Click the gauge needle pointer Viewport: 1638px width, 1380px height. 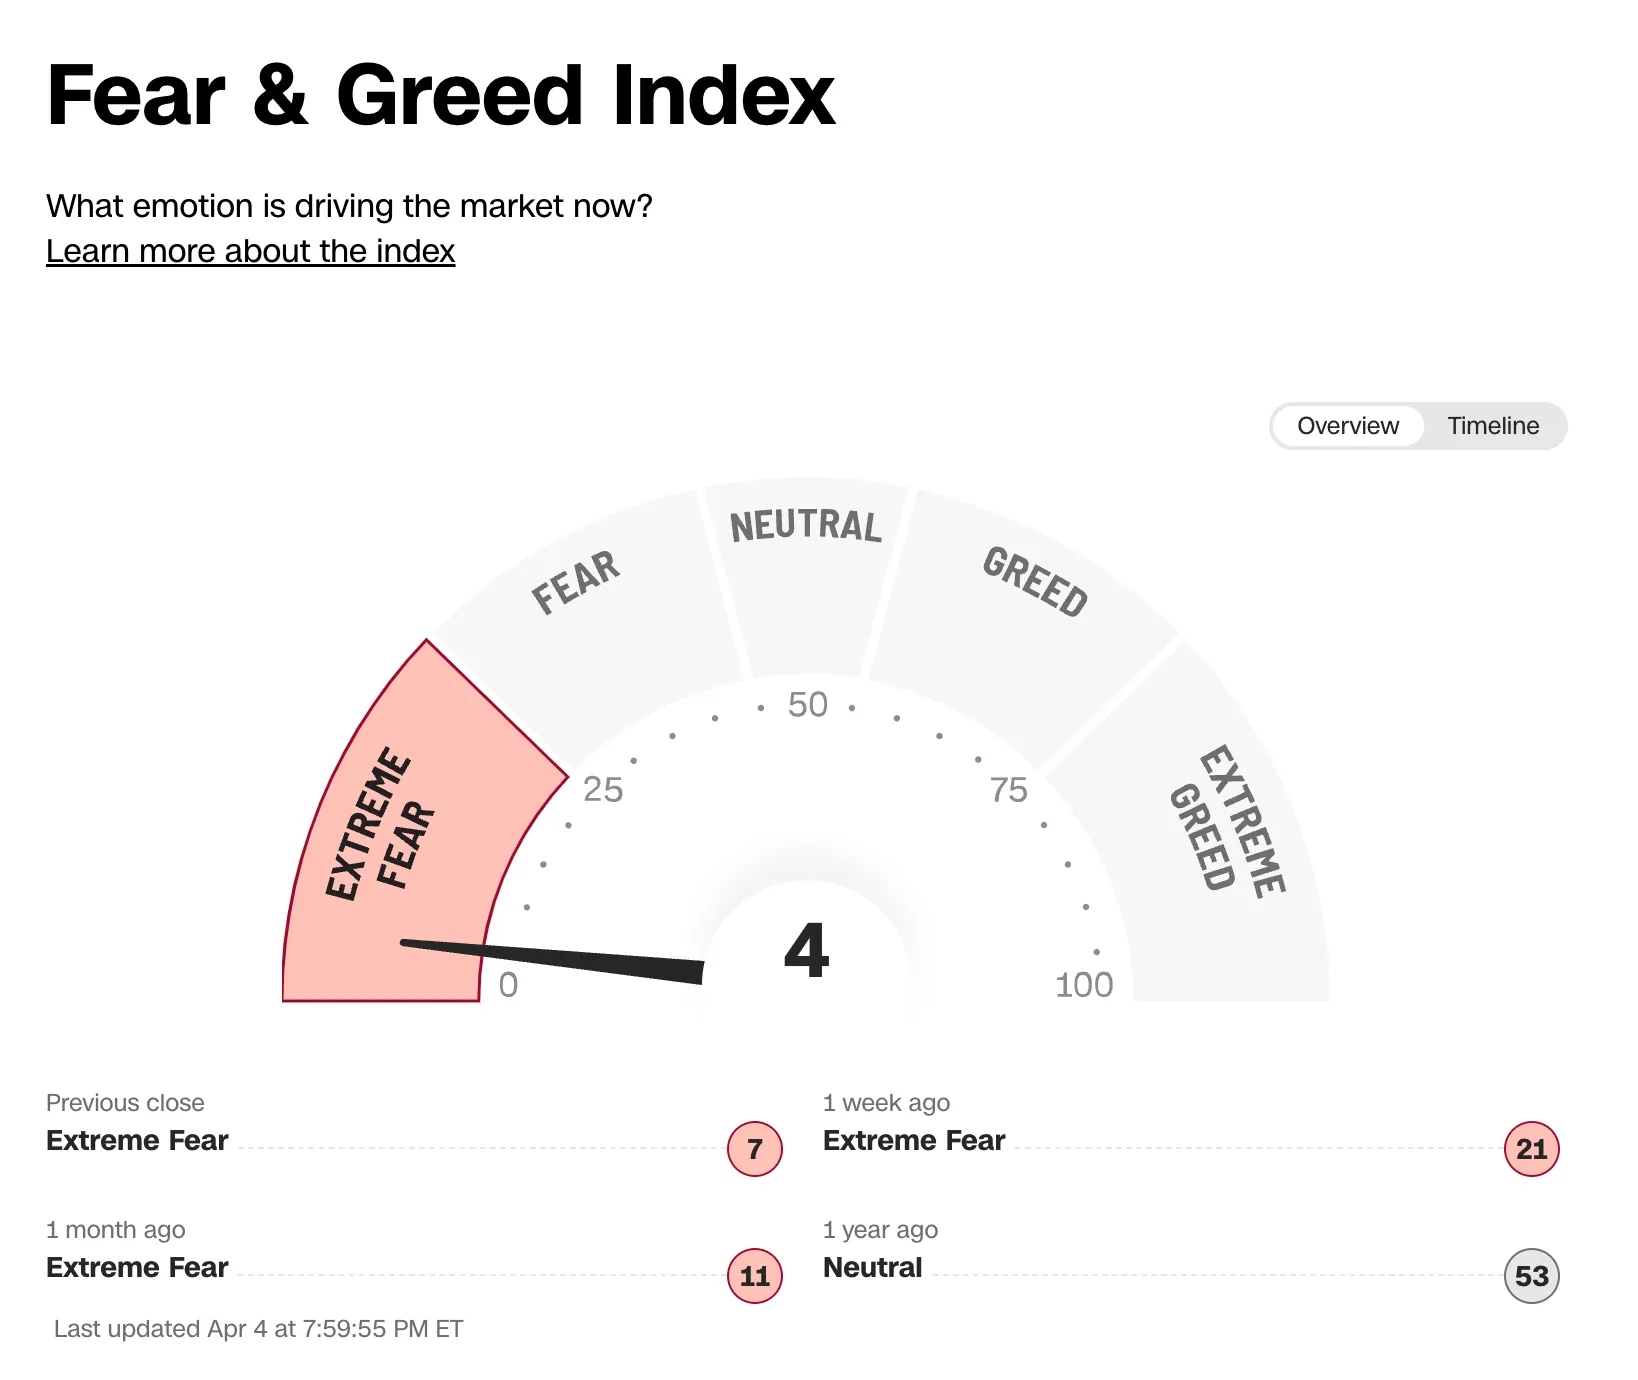[x=552, y=961]
